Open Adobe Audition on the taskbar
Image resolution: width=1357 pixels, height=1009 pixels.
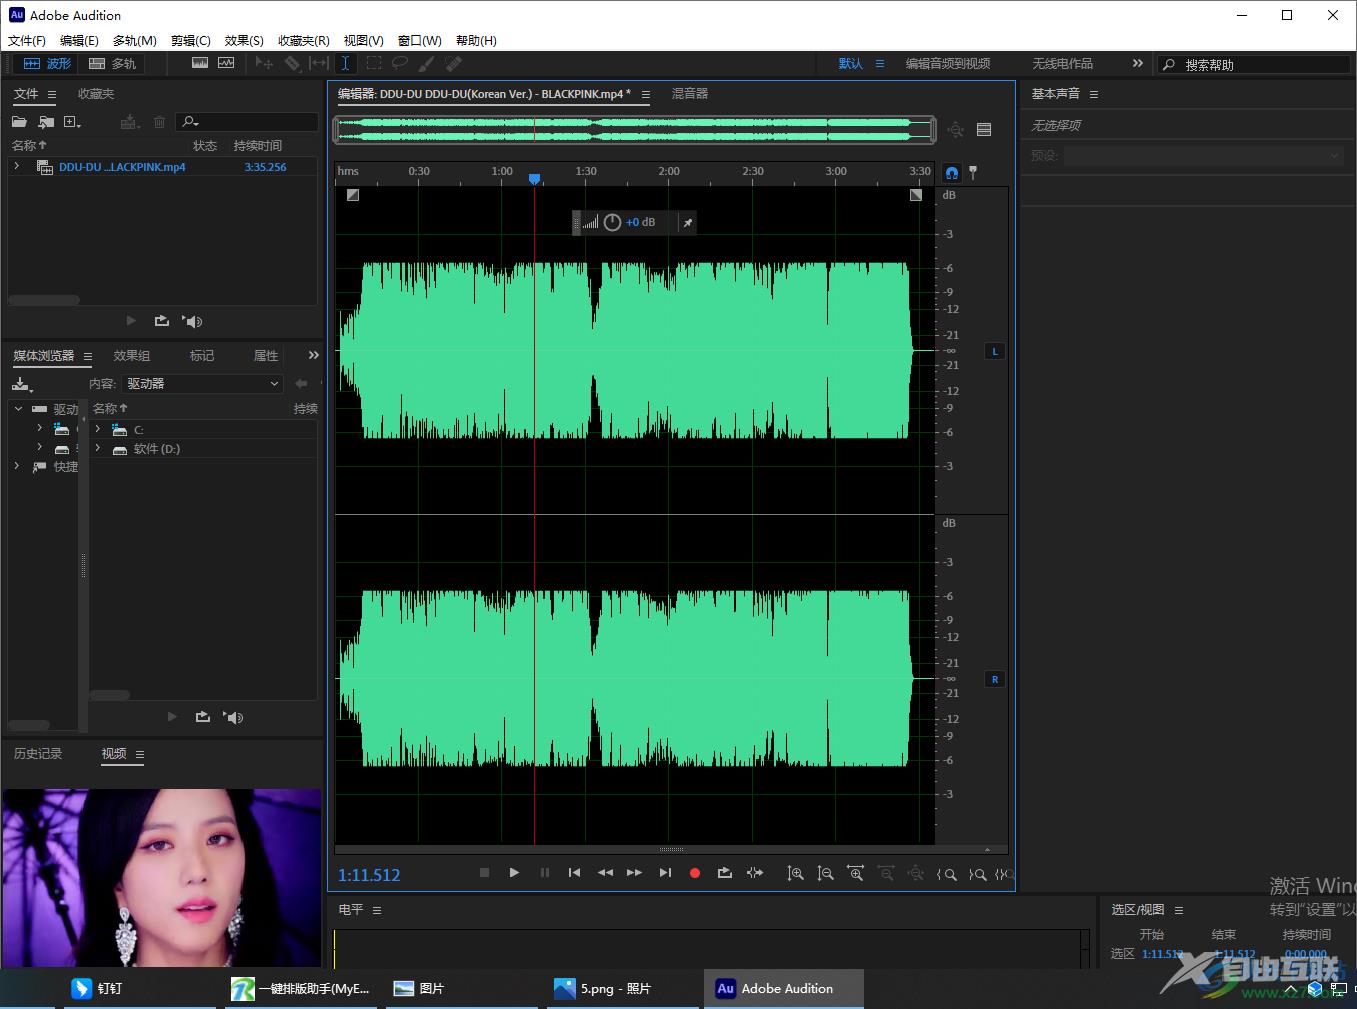click(784, 988)
